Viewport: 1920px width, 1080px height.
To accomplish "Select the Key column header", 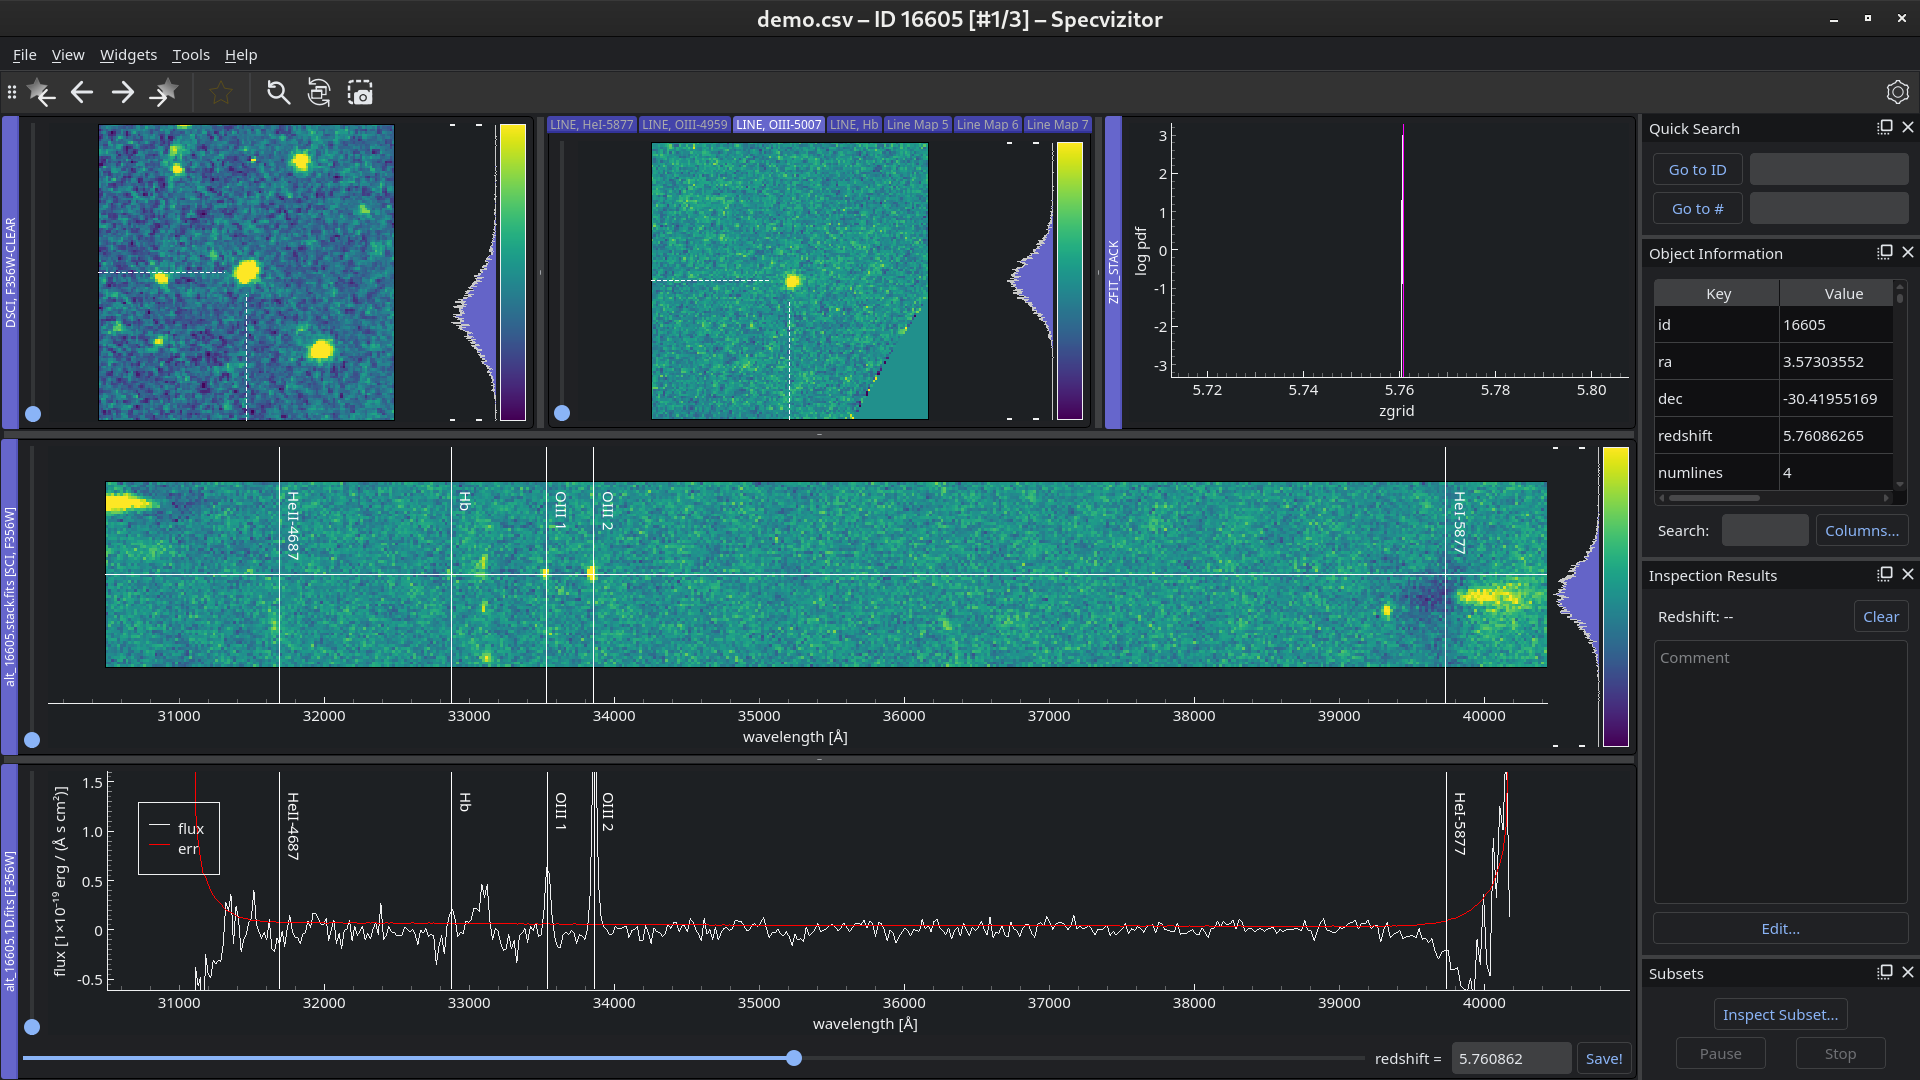I will pos(1718,294).
